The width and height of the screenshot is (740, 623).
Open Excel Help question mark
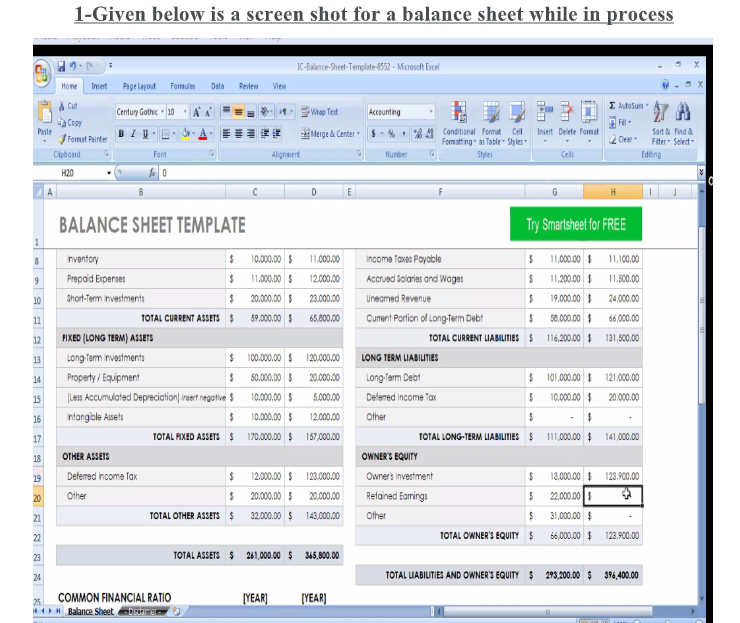665,85
